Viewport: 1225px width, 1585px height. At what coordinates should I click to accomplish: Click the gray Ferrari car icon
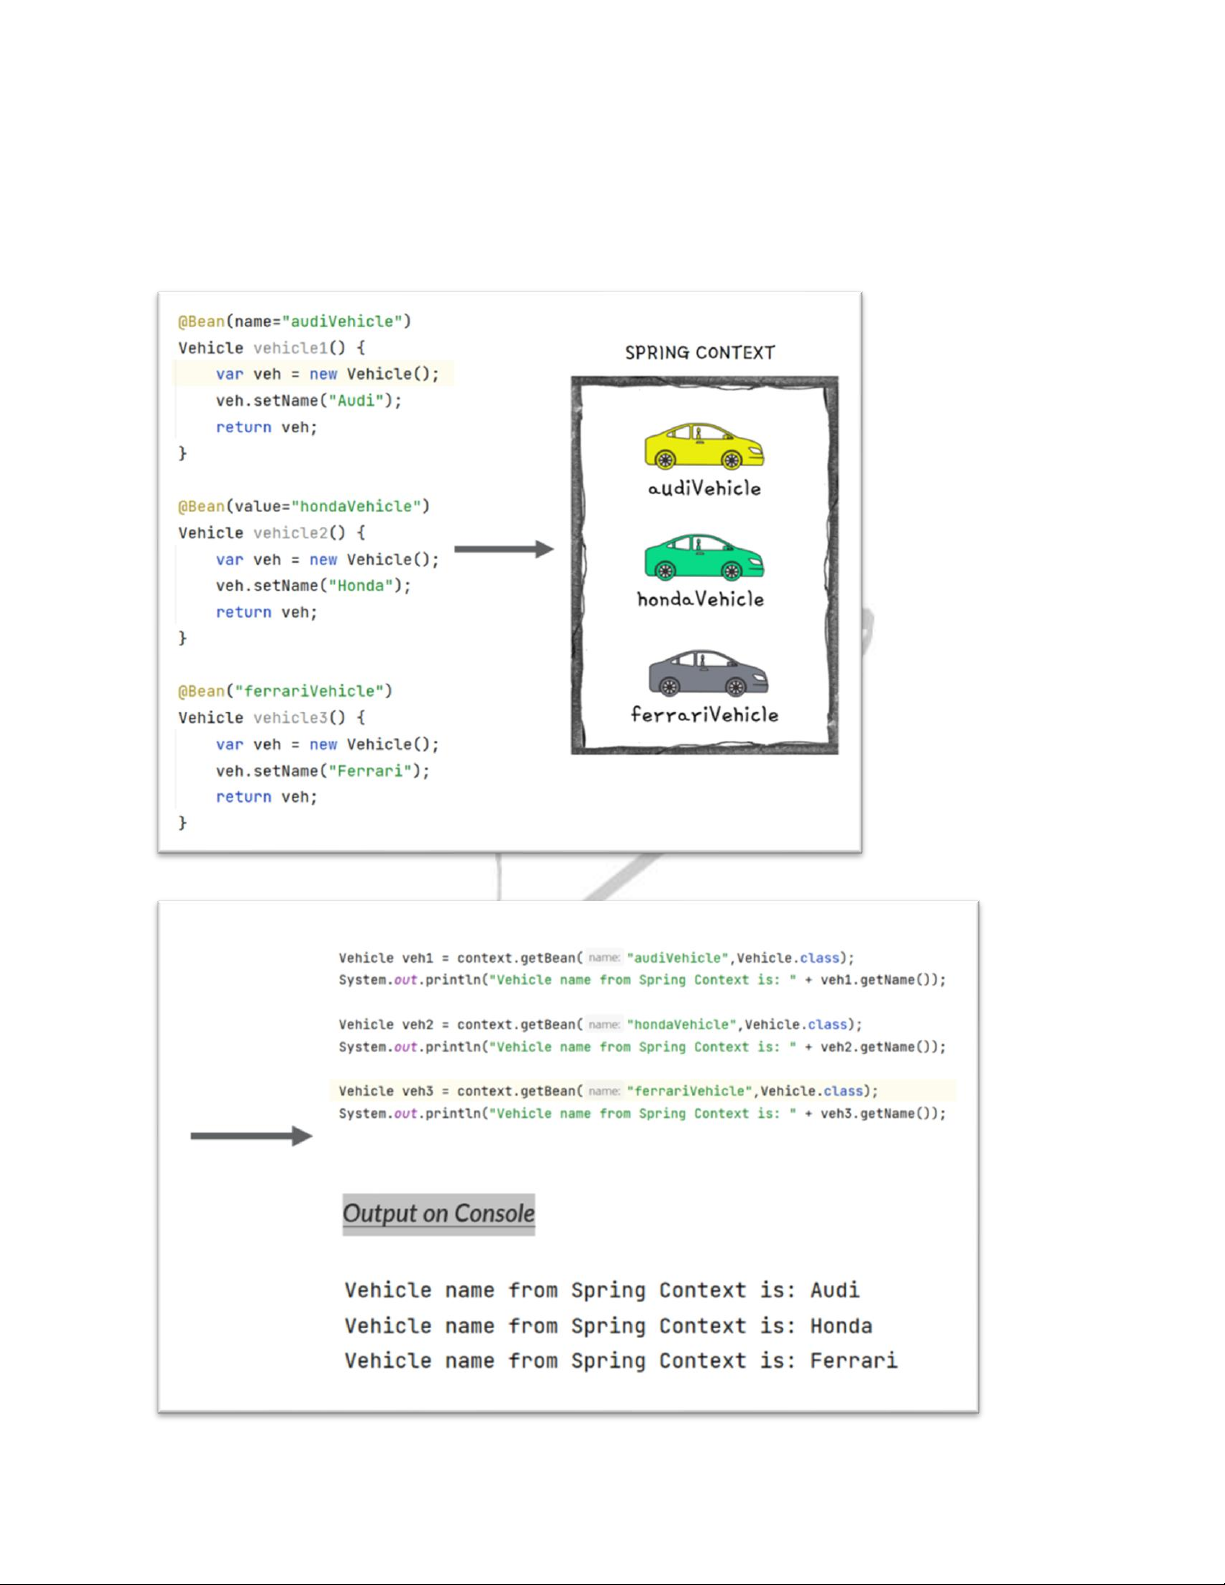[x=708, y=673]
